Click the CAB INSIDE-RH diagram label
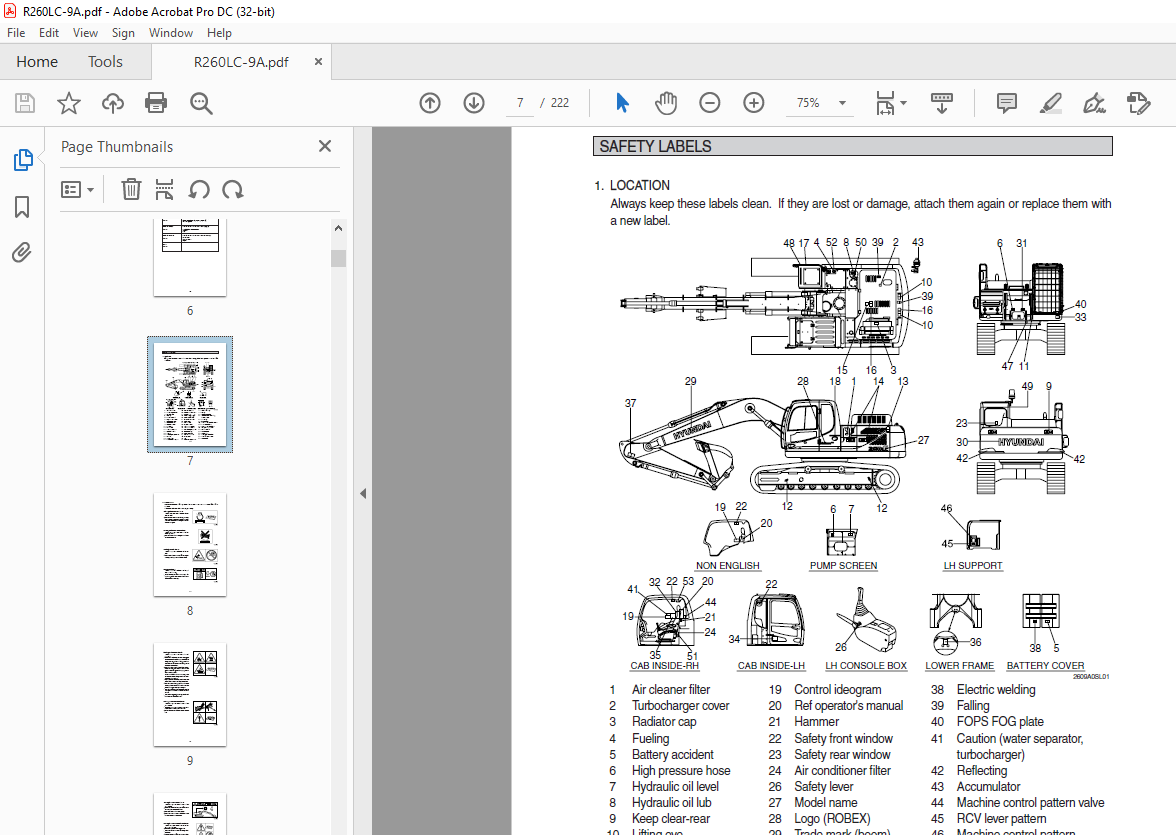 (x=664, y=665)
